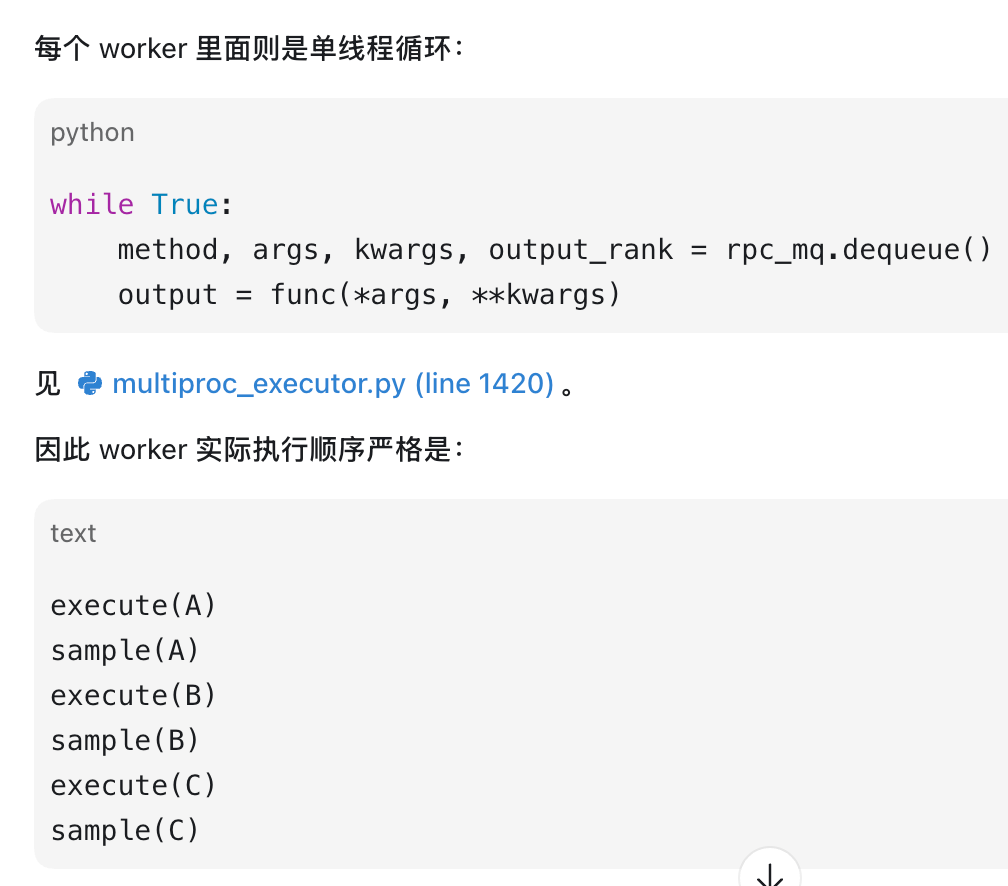Viewport: 1008px width, 886px height.
Task: Click the execute(B) line
Action: tap(133, 696)
